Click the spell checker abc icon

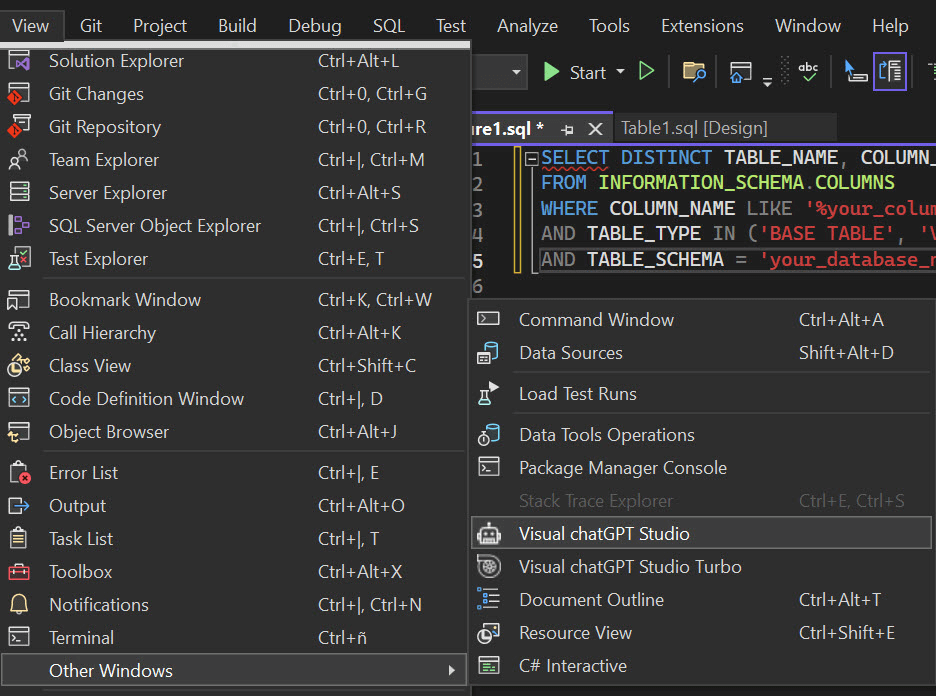(x=808, y=71)
